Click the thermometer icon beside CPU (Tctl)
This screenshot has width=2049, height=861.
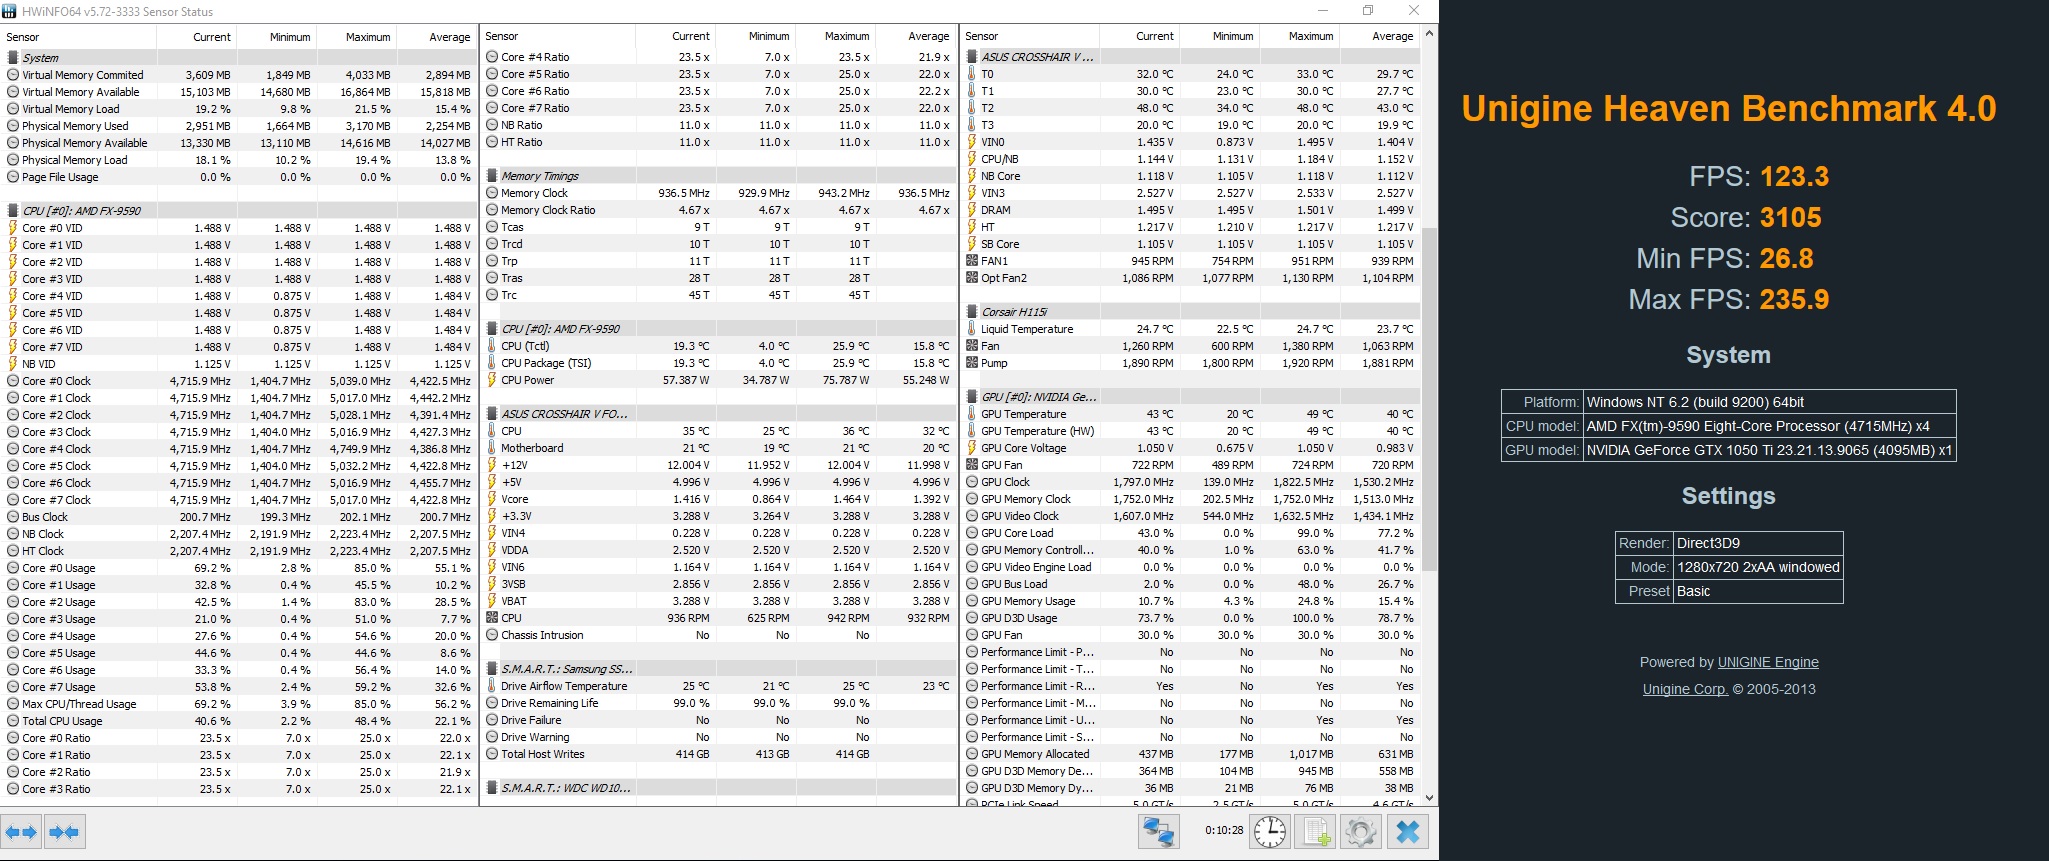coord(492,346)
